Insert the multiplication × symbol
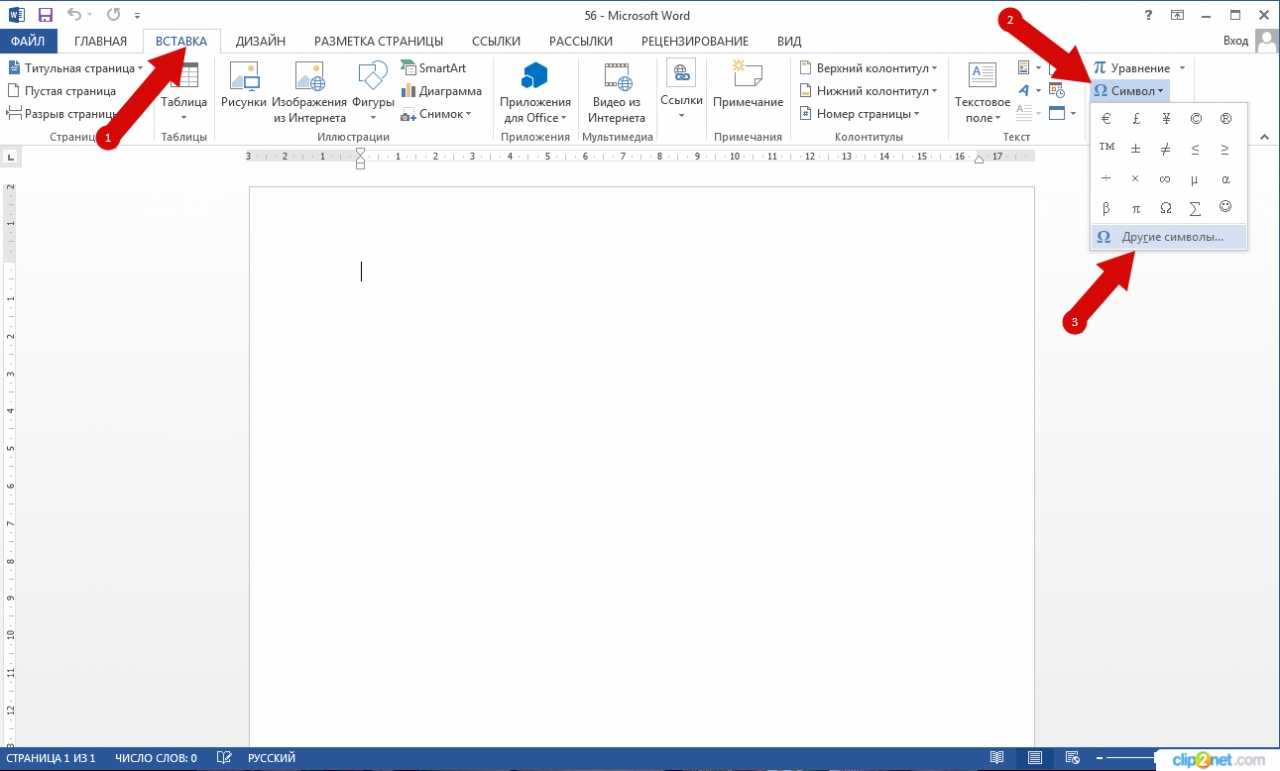 [1136, 179]
